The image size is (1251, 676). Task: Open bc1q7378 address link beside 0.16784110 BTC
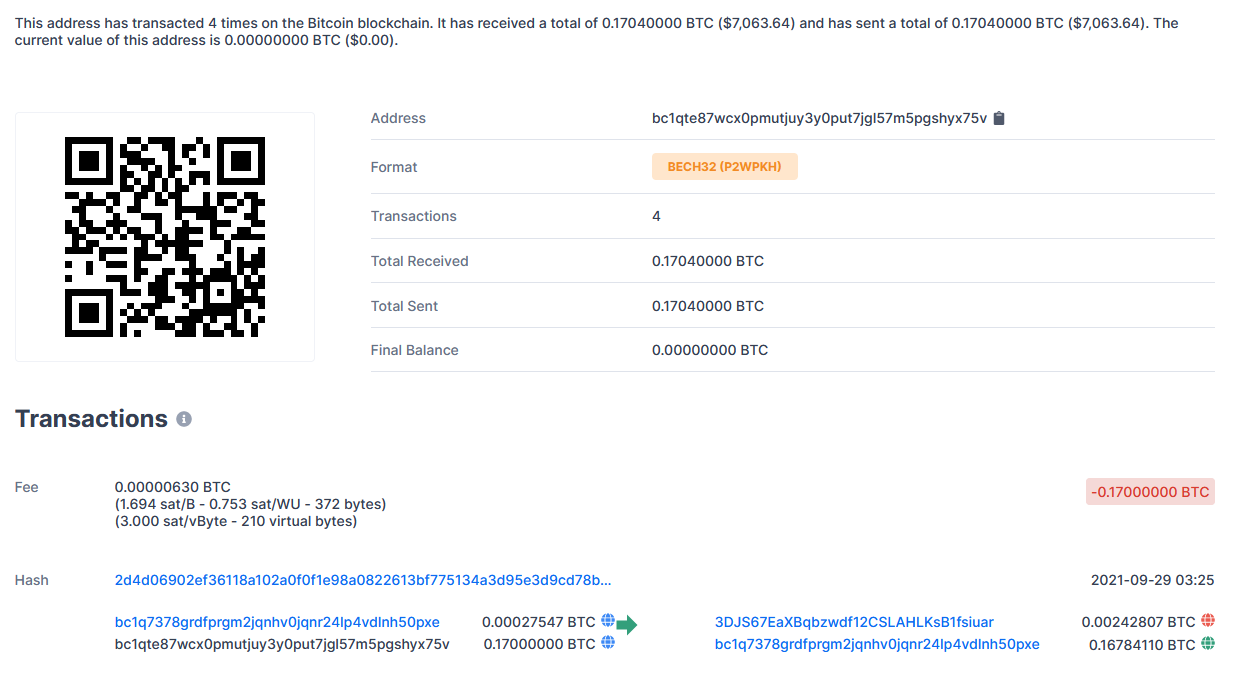click(877, 644)
